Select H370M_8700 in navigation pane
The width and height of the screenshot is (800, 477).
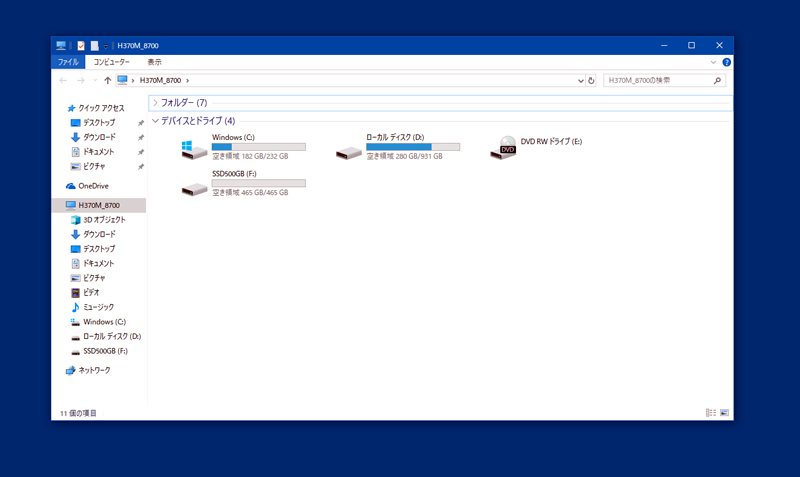99,205
